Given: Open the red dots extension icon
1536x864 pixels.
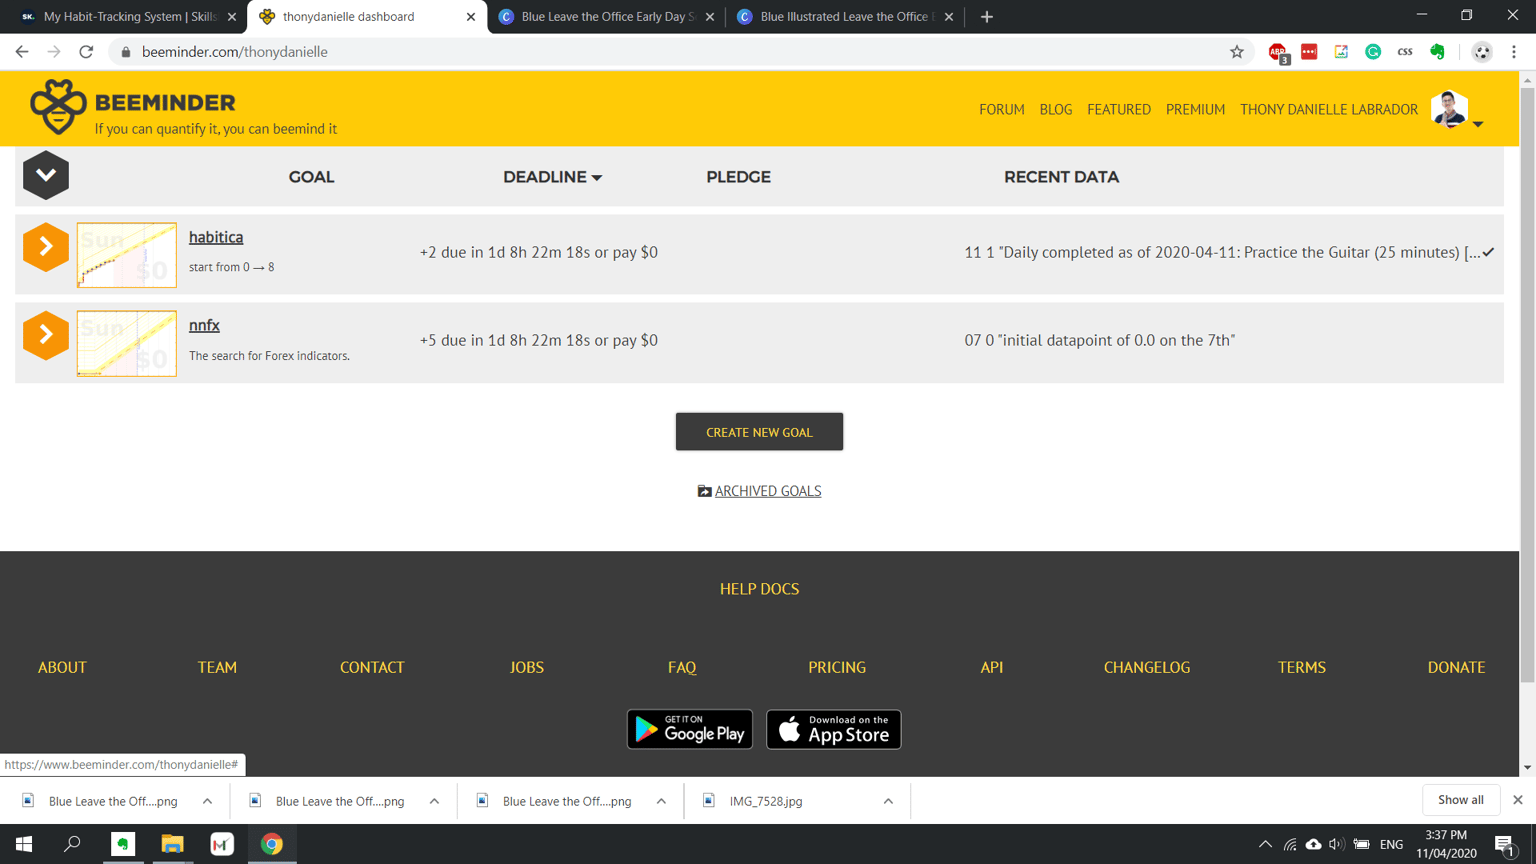Looking at the screenshot, I should [x=1309, y=52].
